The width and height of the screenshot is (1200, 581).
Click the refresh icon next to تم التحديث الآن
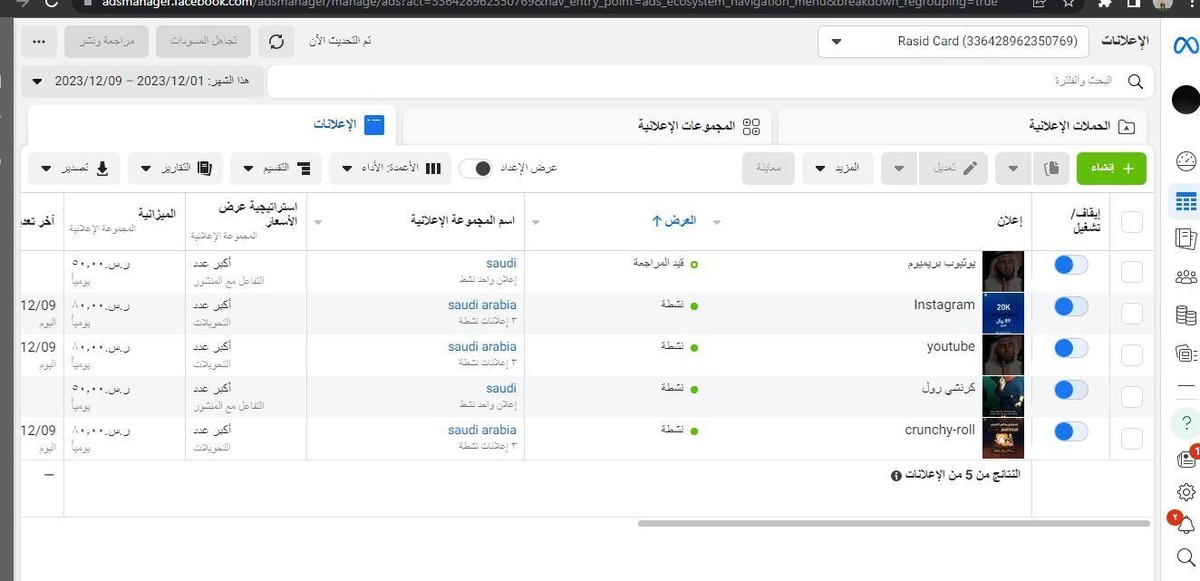click(x=276, y=41)
